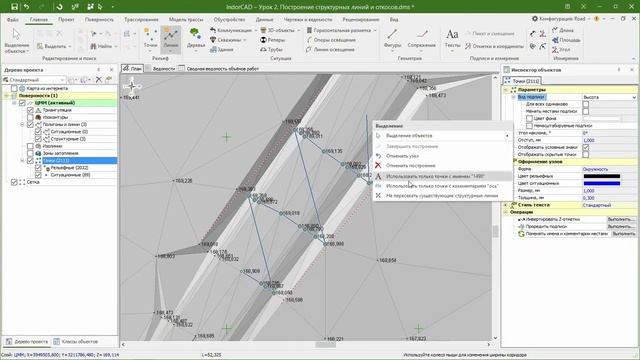This screenshot has height=360, width=640.
Task: Open the Выделение объектов submenu arrow
Action: (507, 136)
